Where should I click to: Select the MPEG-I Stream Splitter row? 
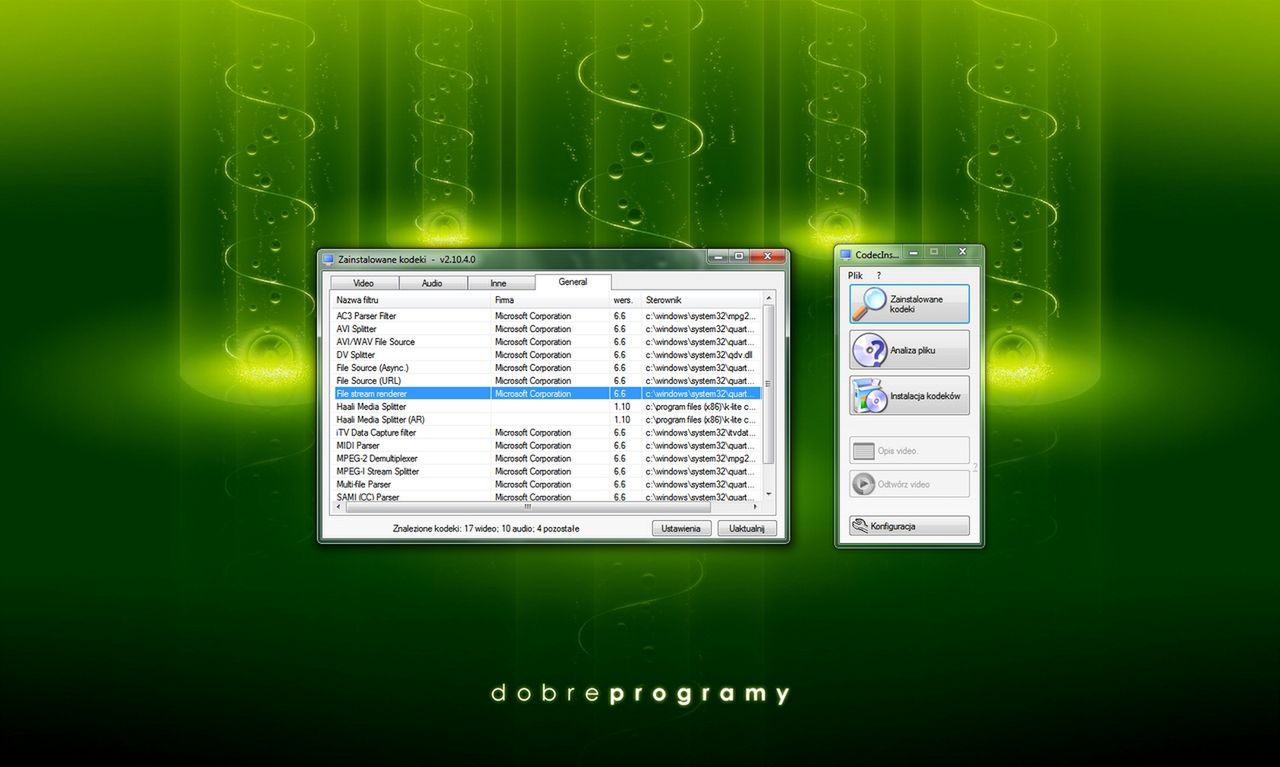[x=547, y=472]
